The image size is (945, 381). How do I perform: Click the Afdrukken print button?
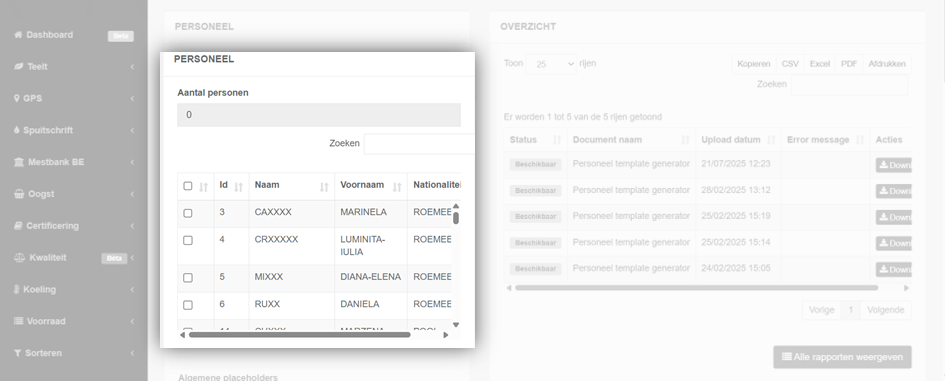887,64
